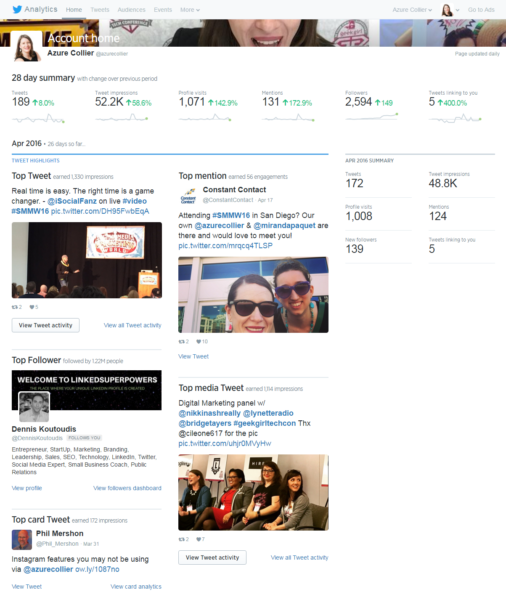Open the @mirandapaquet mention
The height and width of the screenshot is (600, 506).
[284, 225]
